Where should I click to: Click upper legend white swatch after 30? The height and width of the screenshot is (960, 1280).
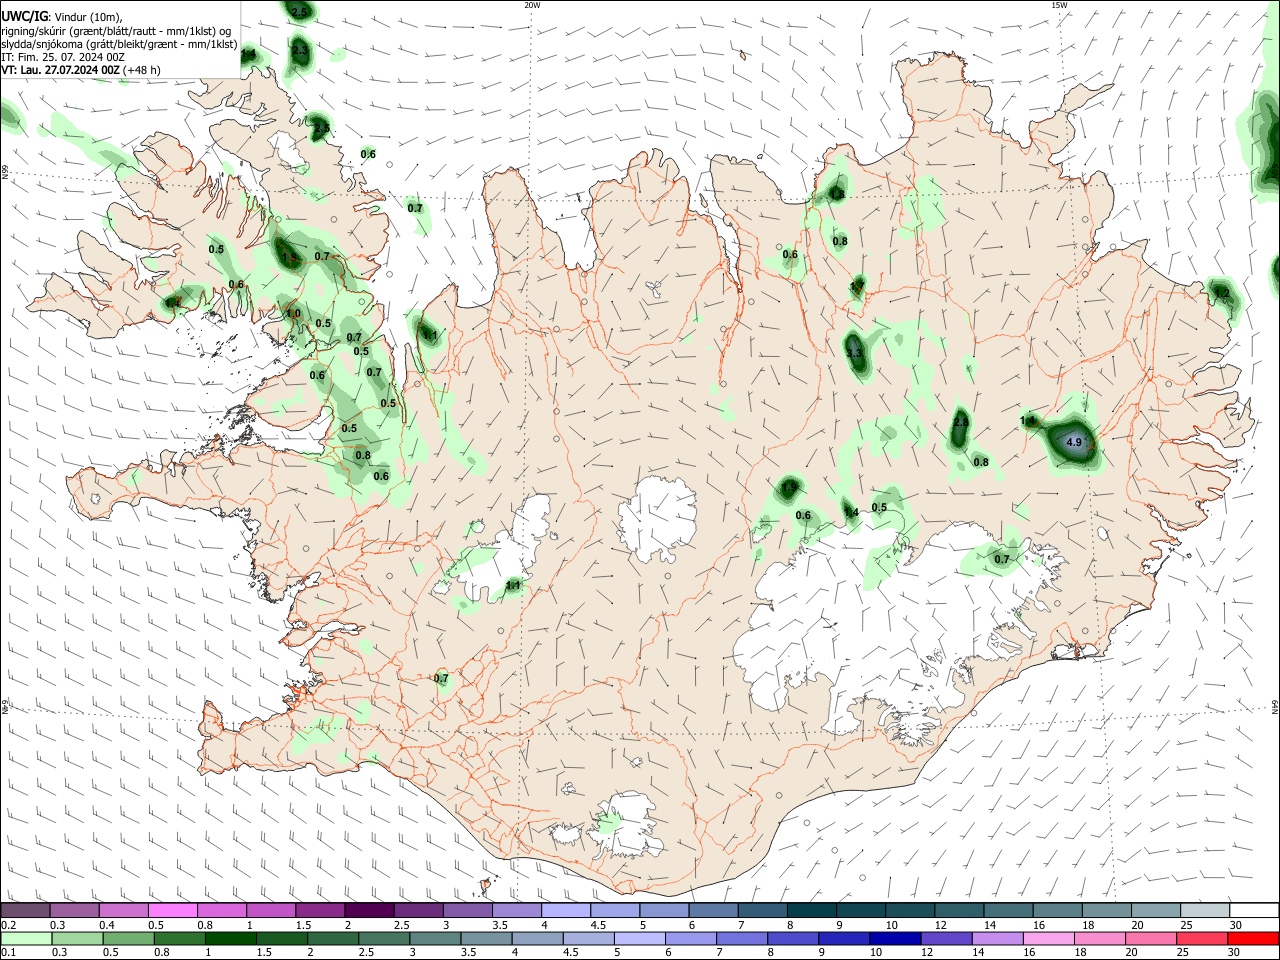(x=1253, y=911)
